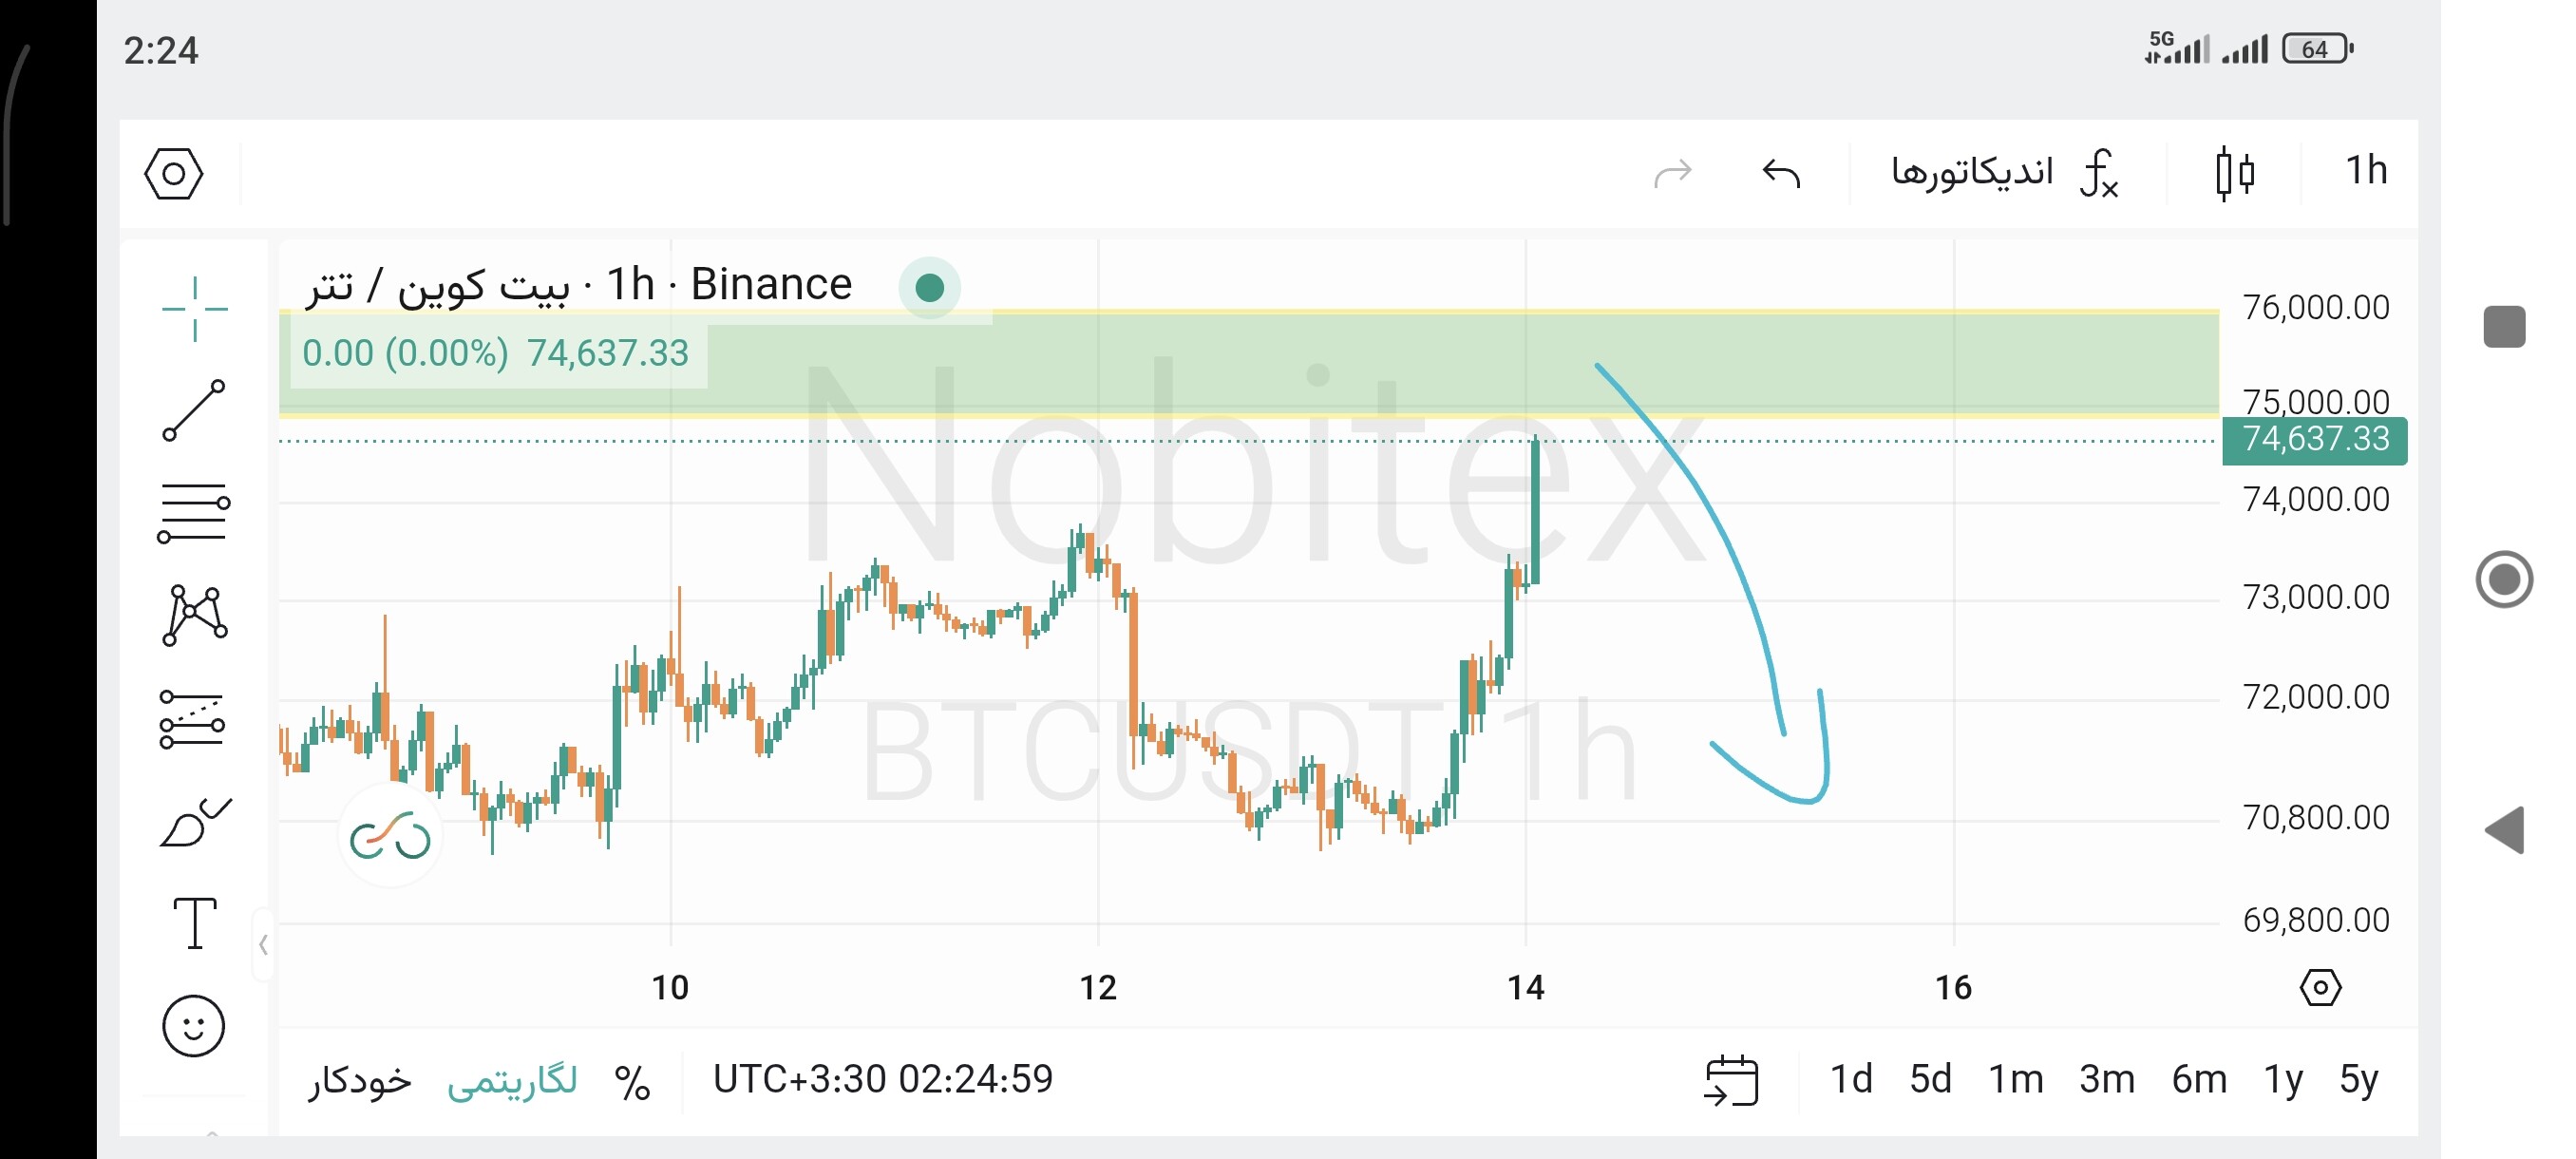
Task: Select the crosshair cursor tool
Action: click(195, 309)
